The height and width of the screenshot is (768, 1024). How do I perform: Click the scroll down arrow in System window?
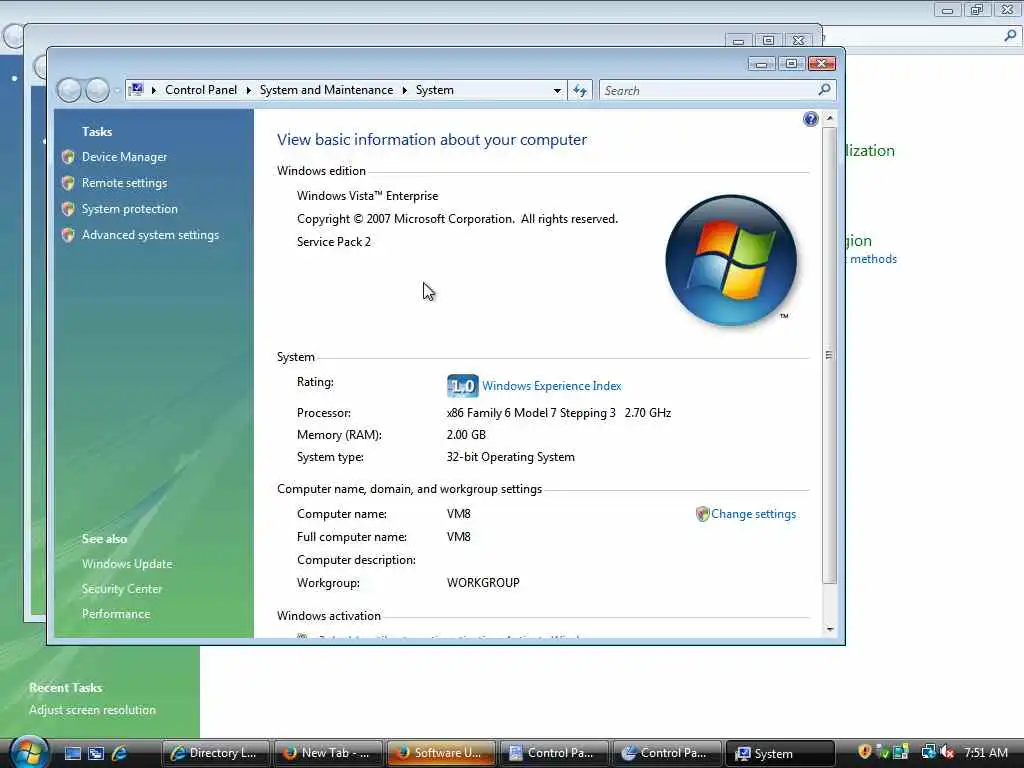[829, 629]
